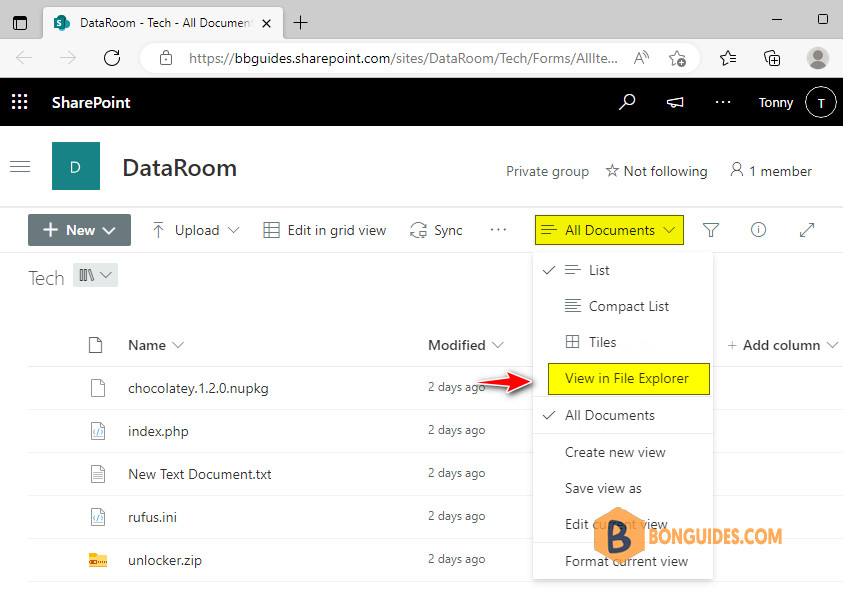The height and width of the screenshot is (601, 843).
Task: Choose the Tiles layout option
Action: coord(624,342)
